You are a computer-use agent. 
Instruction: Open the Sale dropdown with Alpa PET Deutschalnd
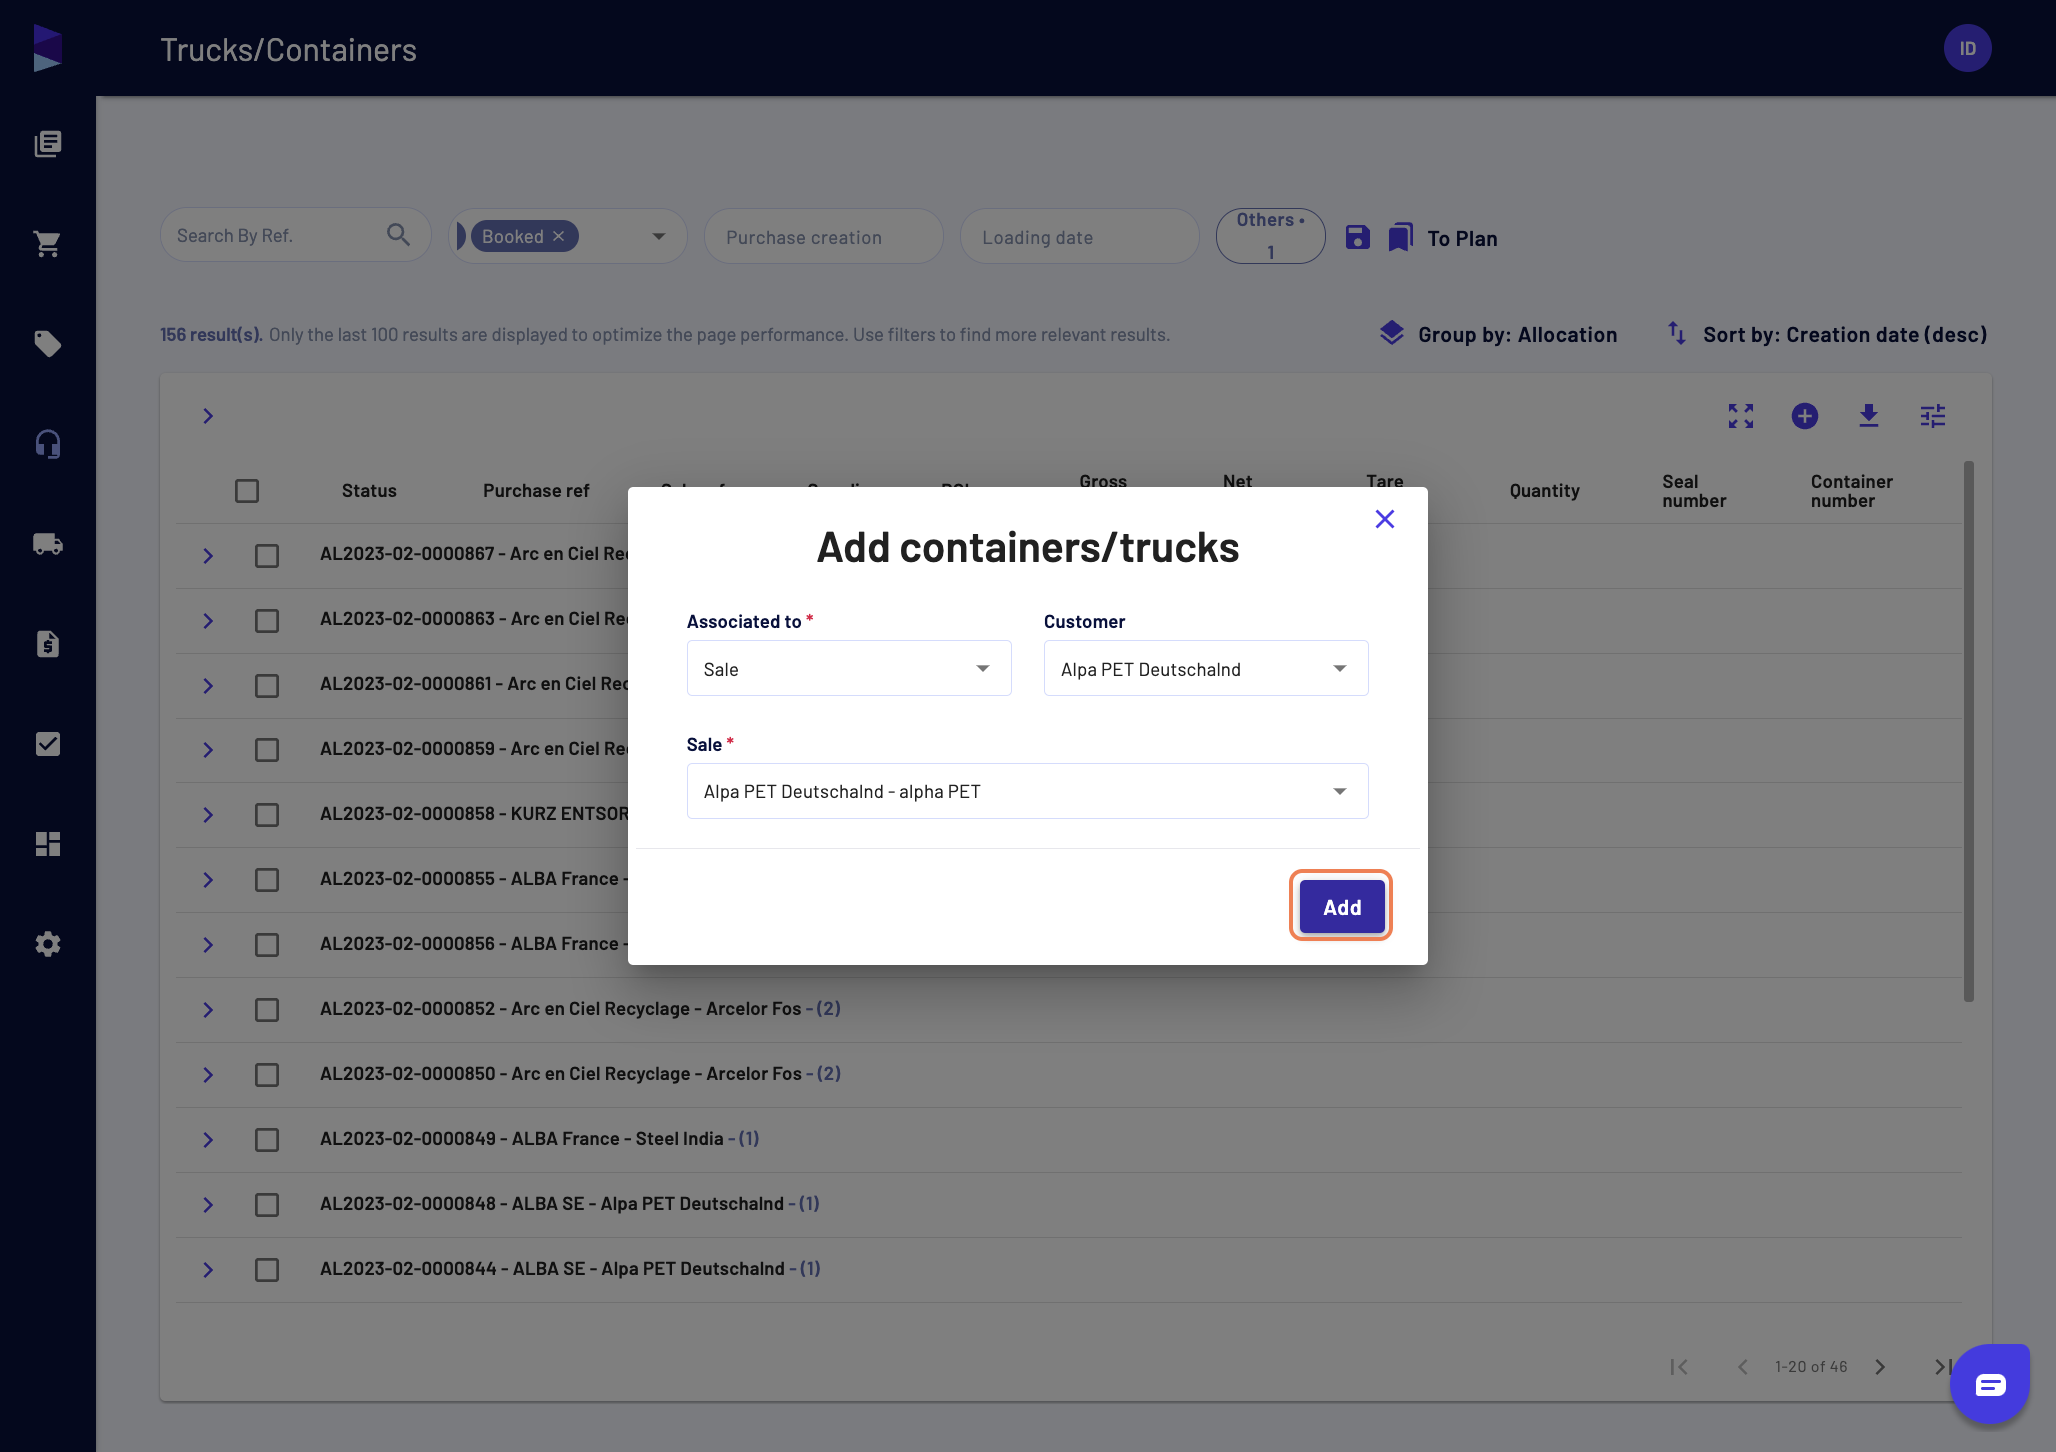[x=1027, y=791]
